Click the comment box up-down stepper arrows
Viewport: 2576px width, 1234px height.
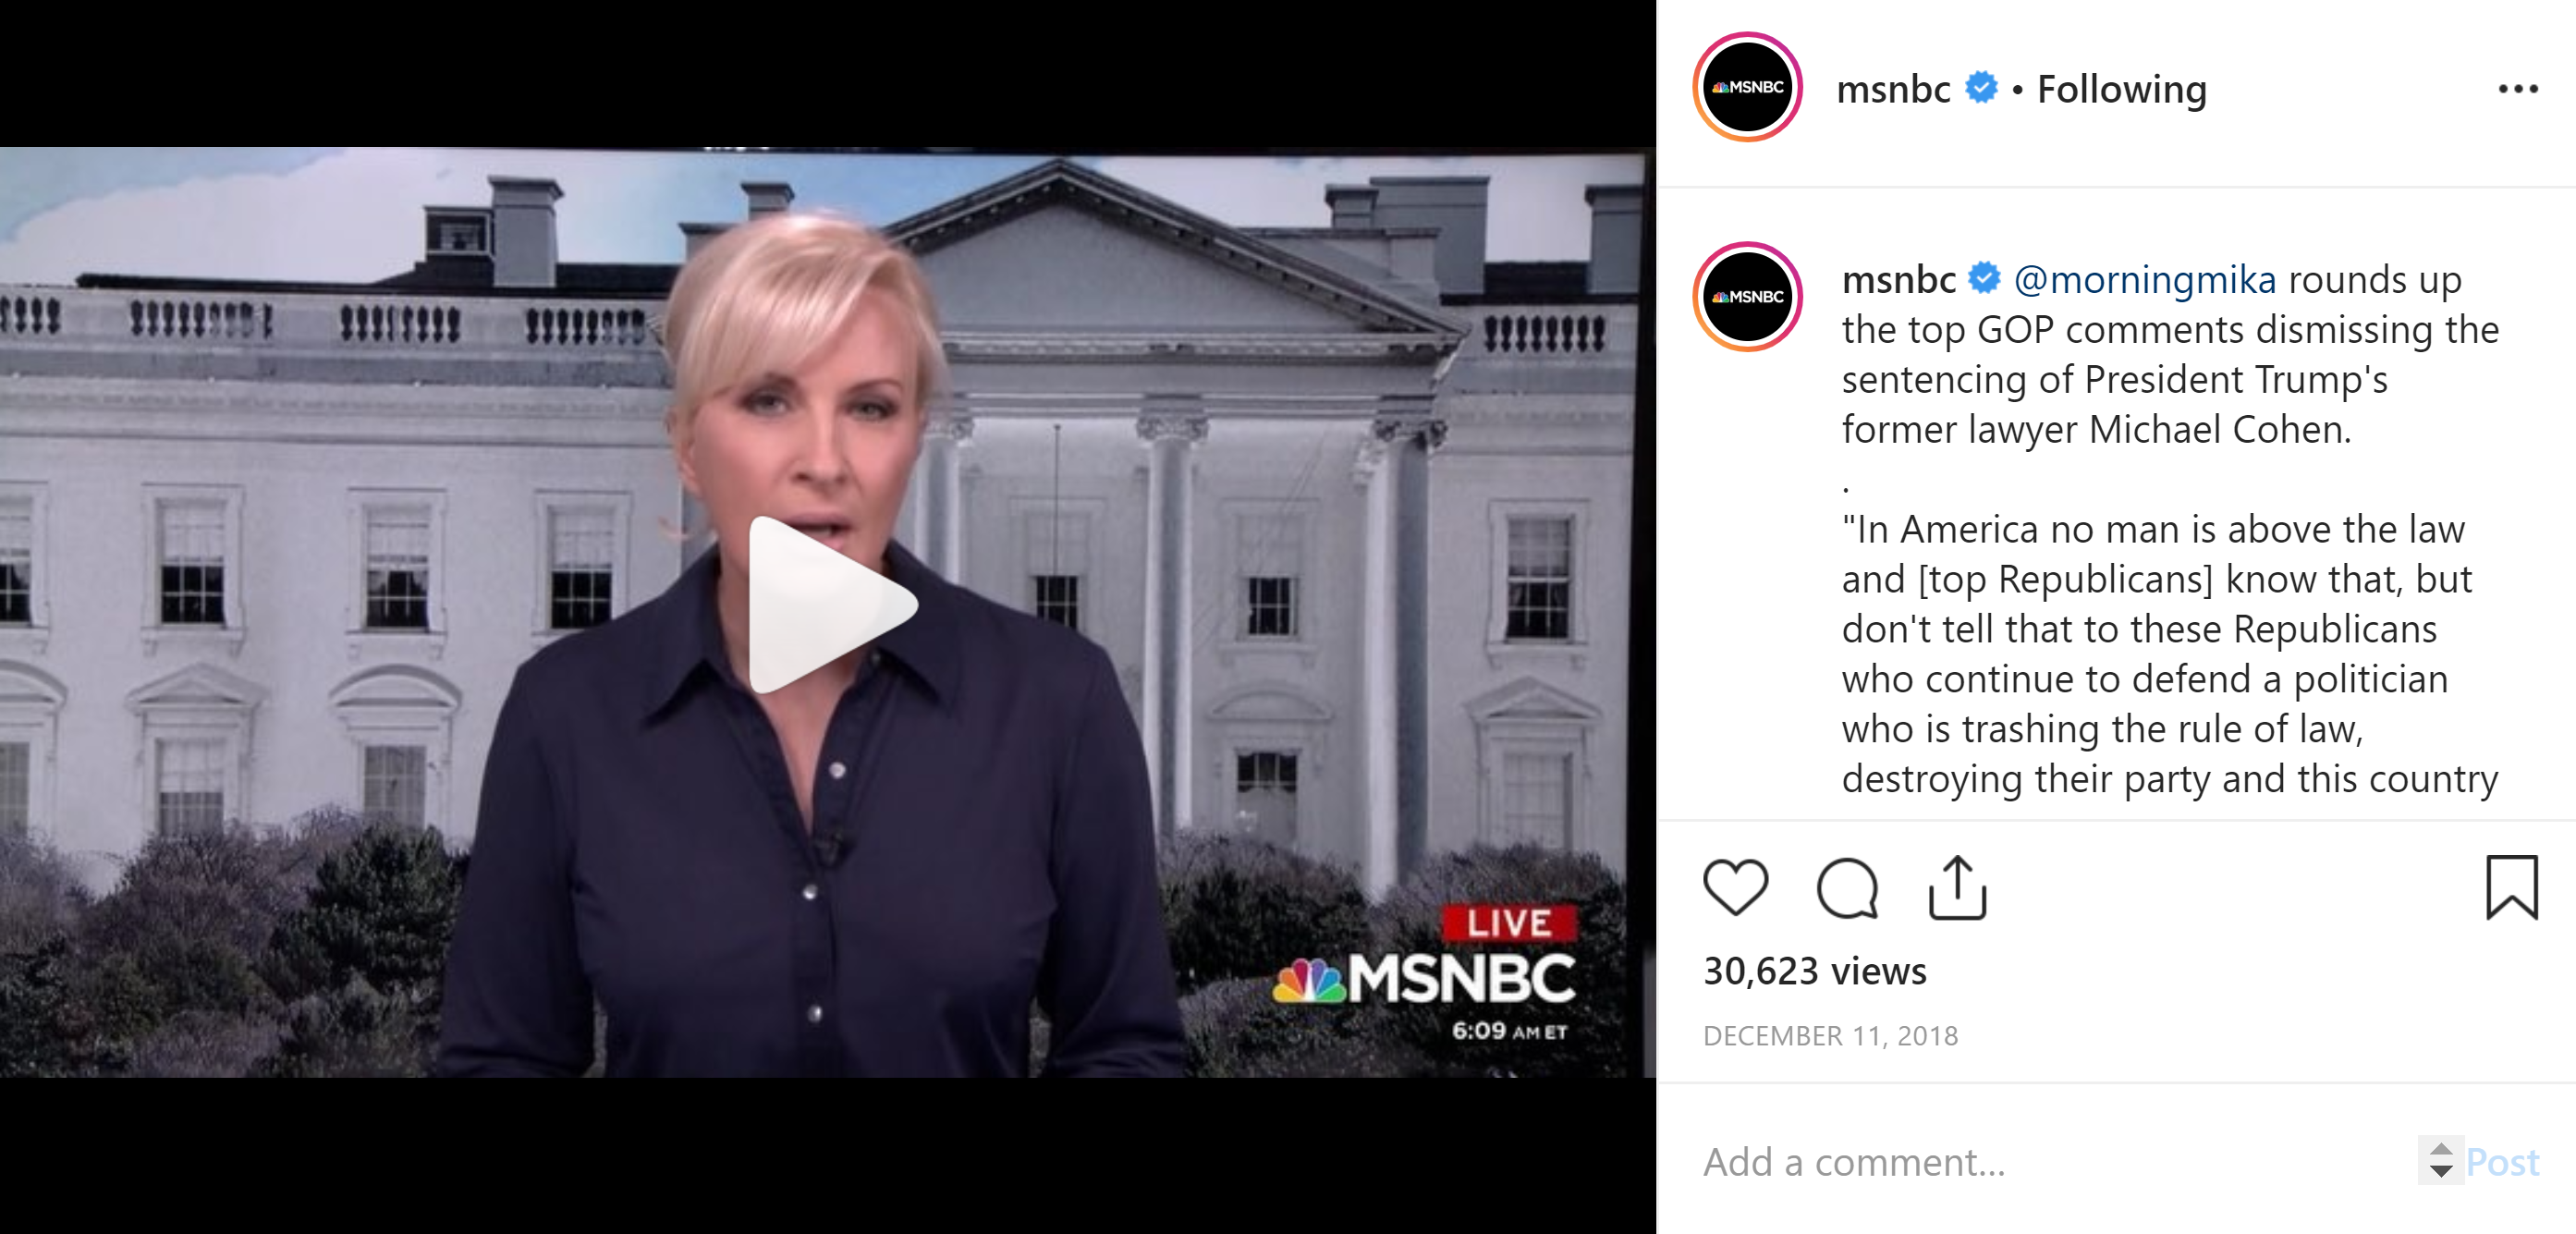click(2441, 1160)
